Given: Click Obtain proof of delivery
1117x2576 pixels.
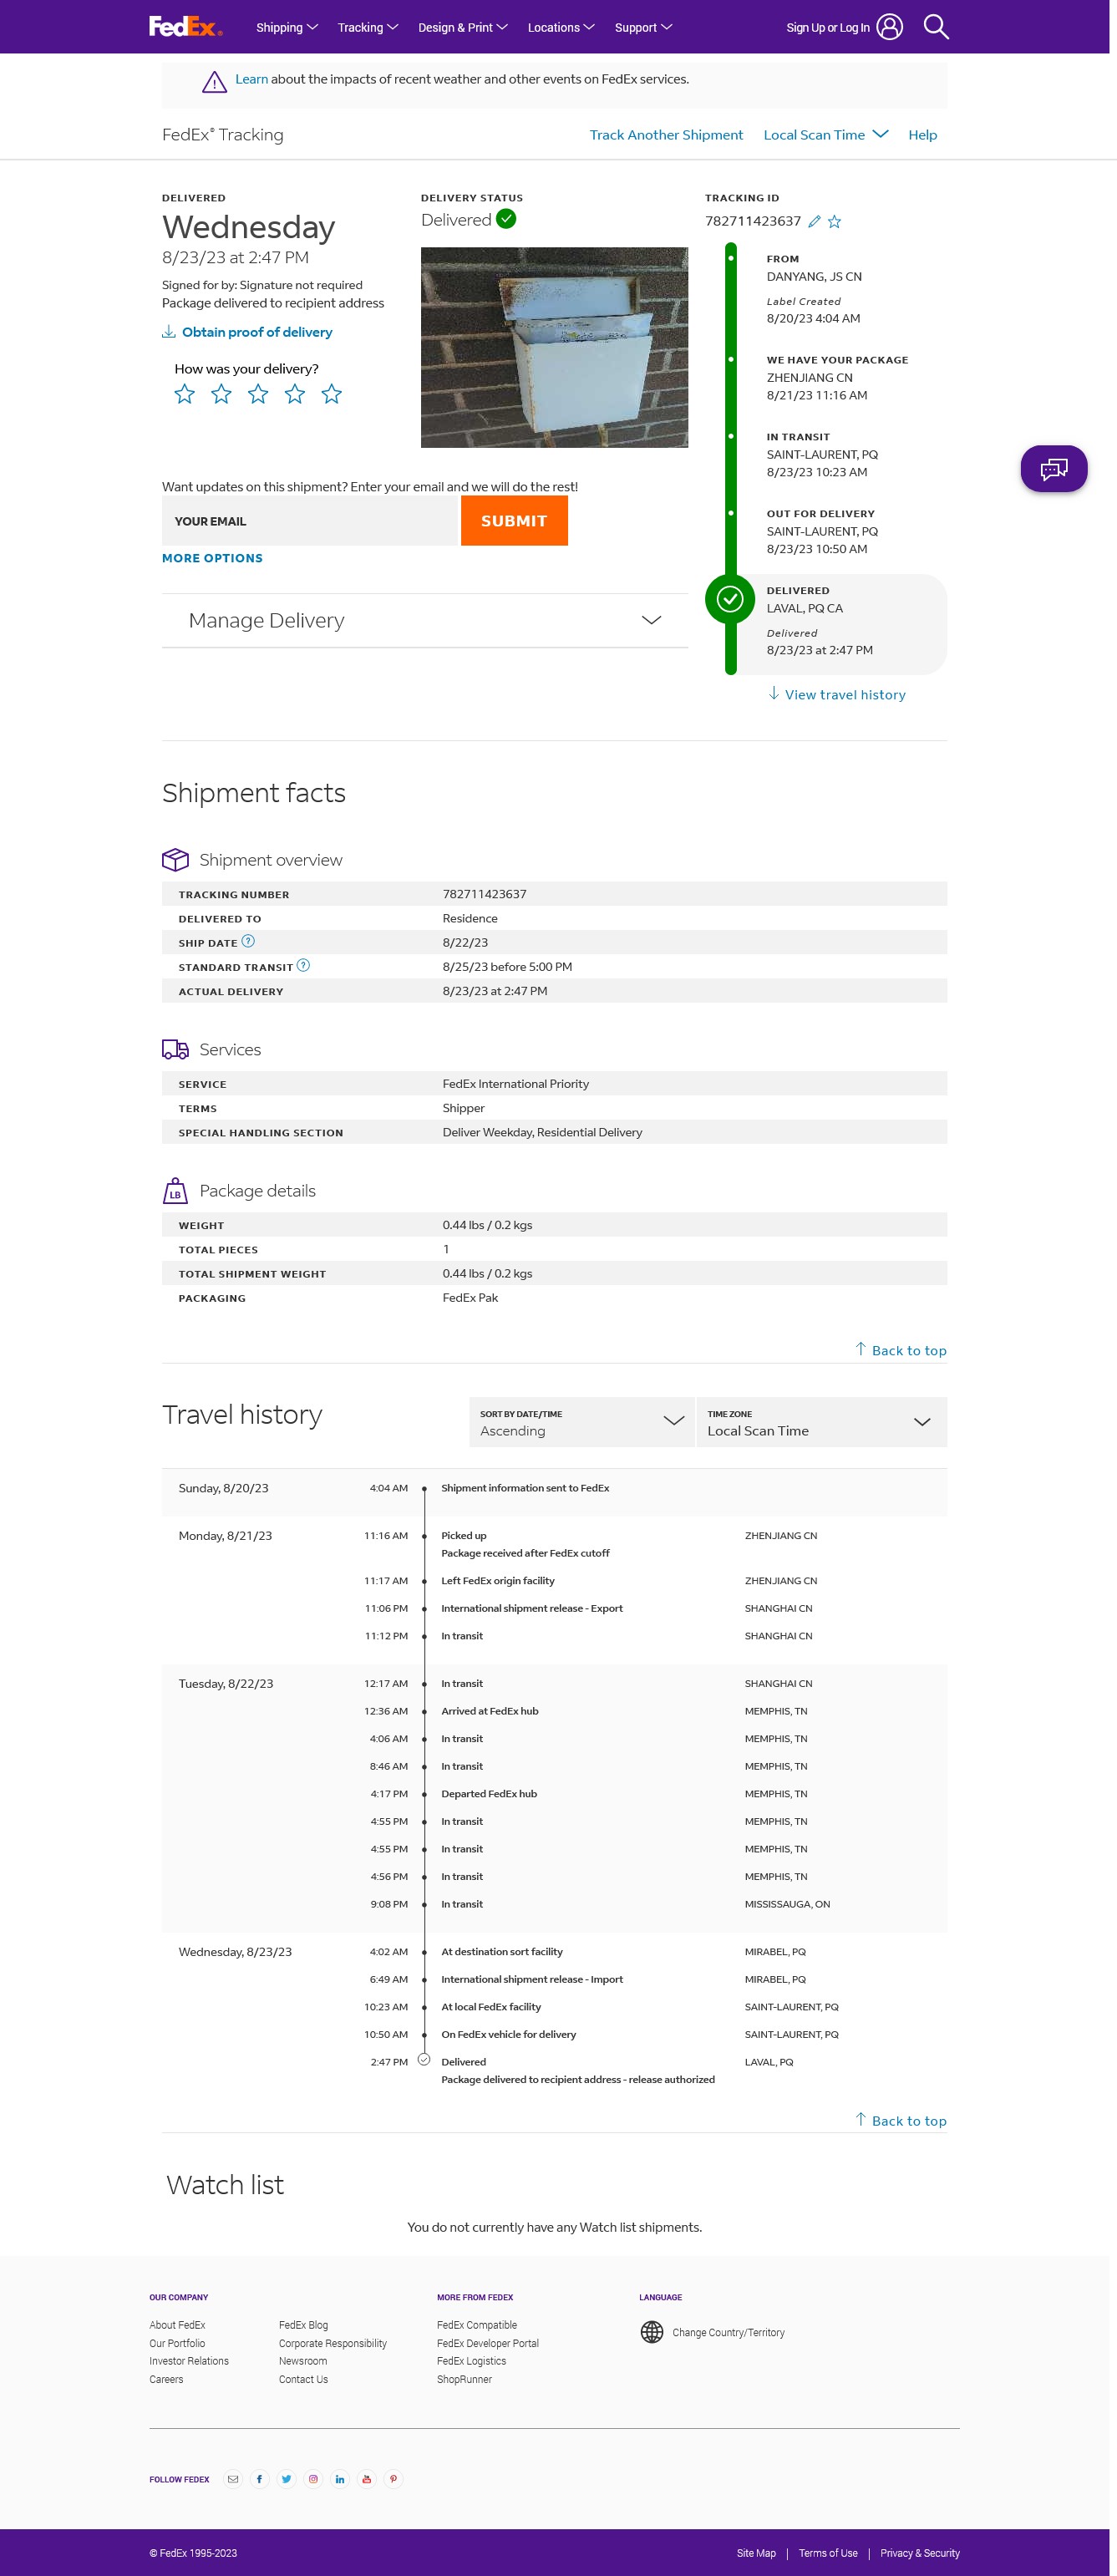Looking at the screenshot, I should click(x=247, y=332).
